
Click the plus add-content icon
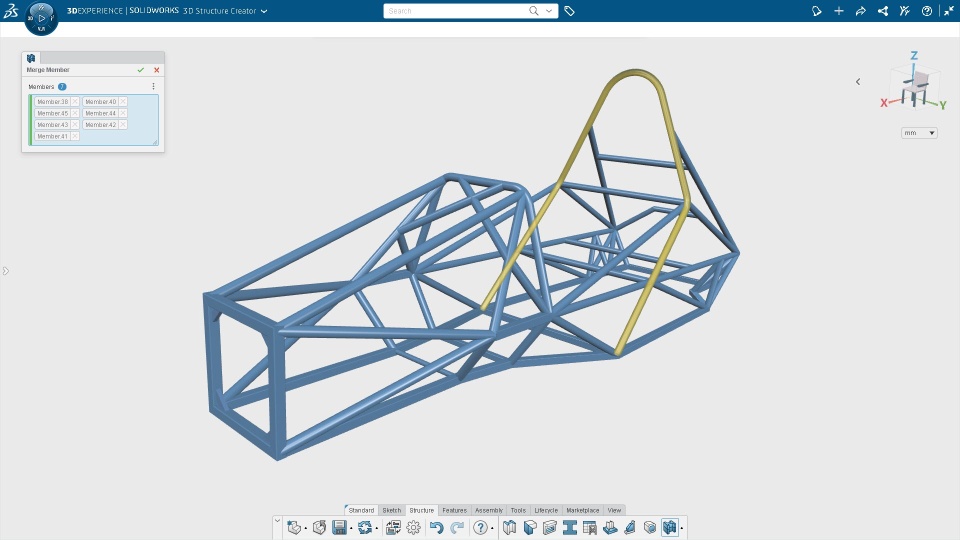tap(839, 11)
